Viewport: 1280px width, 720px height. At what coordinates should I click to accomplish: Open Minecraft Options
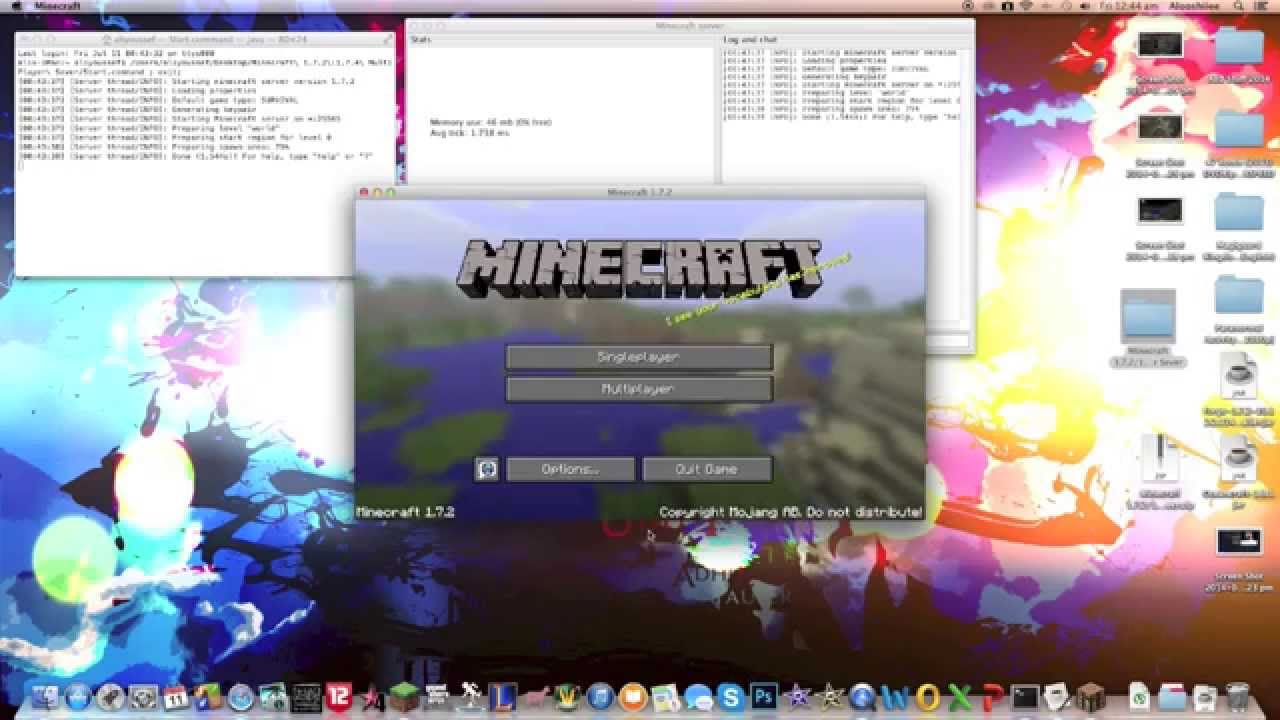(571, 469)
